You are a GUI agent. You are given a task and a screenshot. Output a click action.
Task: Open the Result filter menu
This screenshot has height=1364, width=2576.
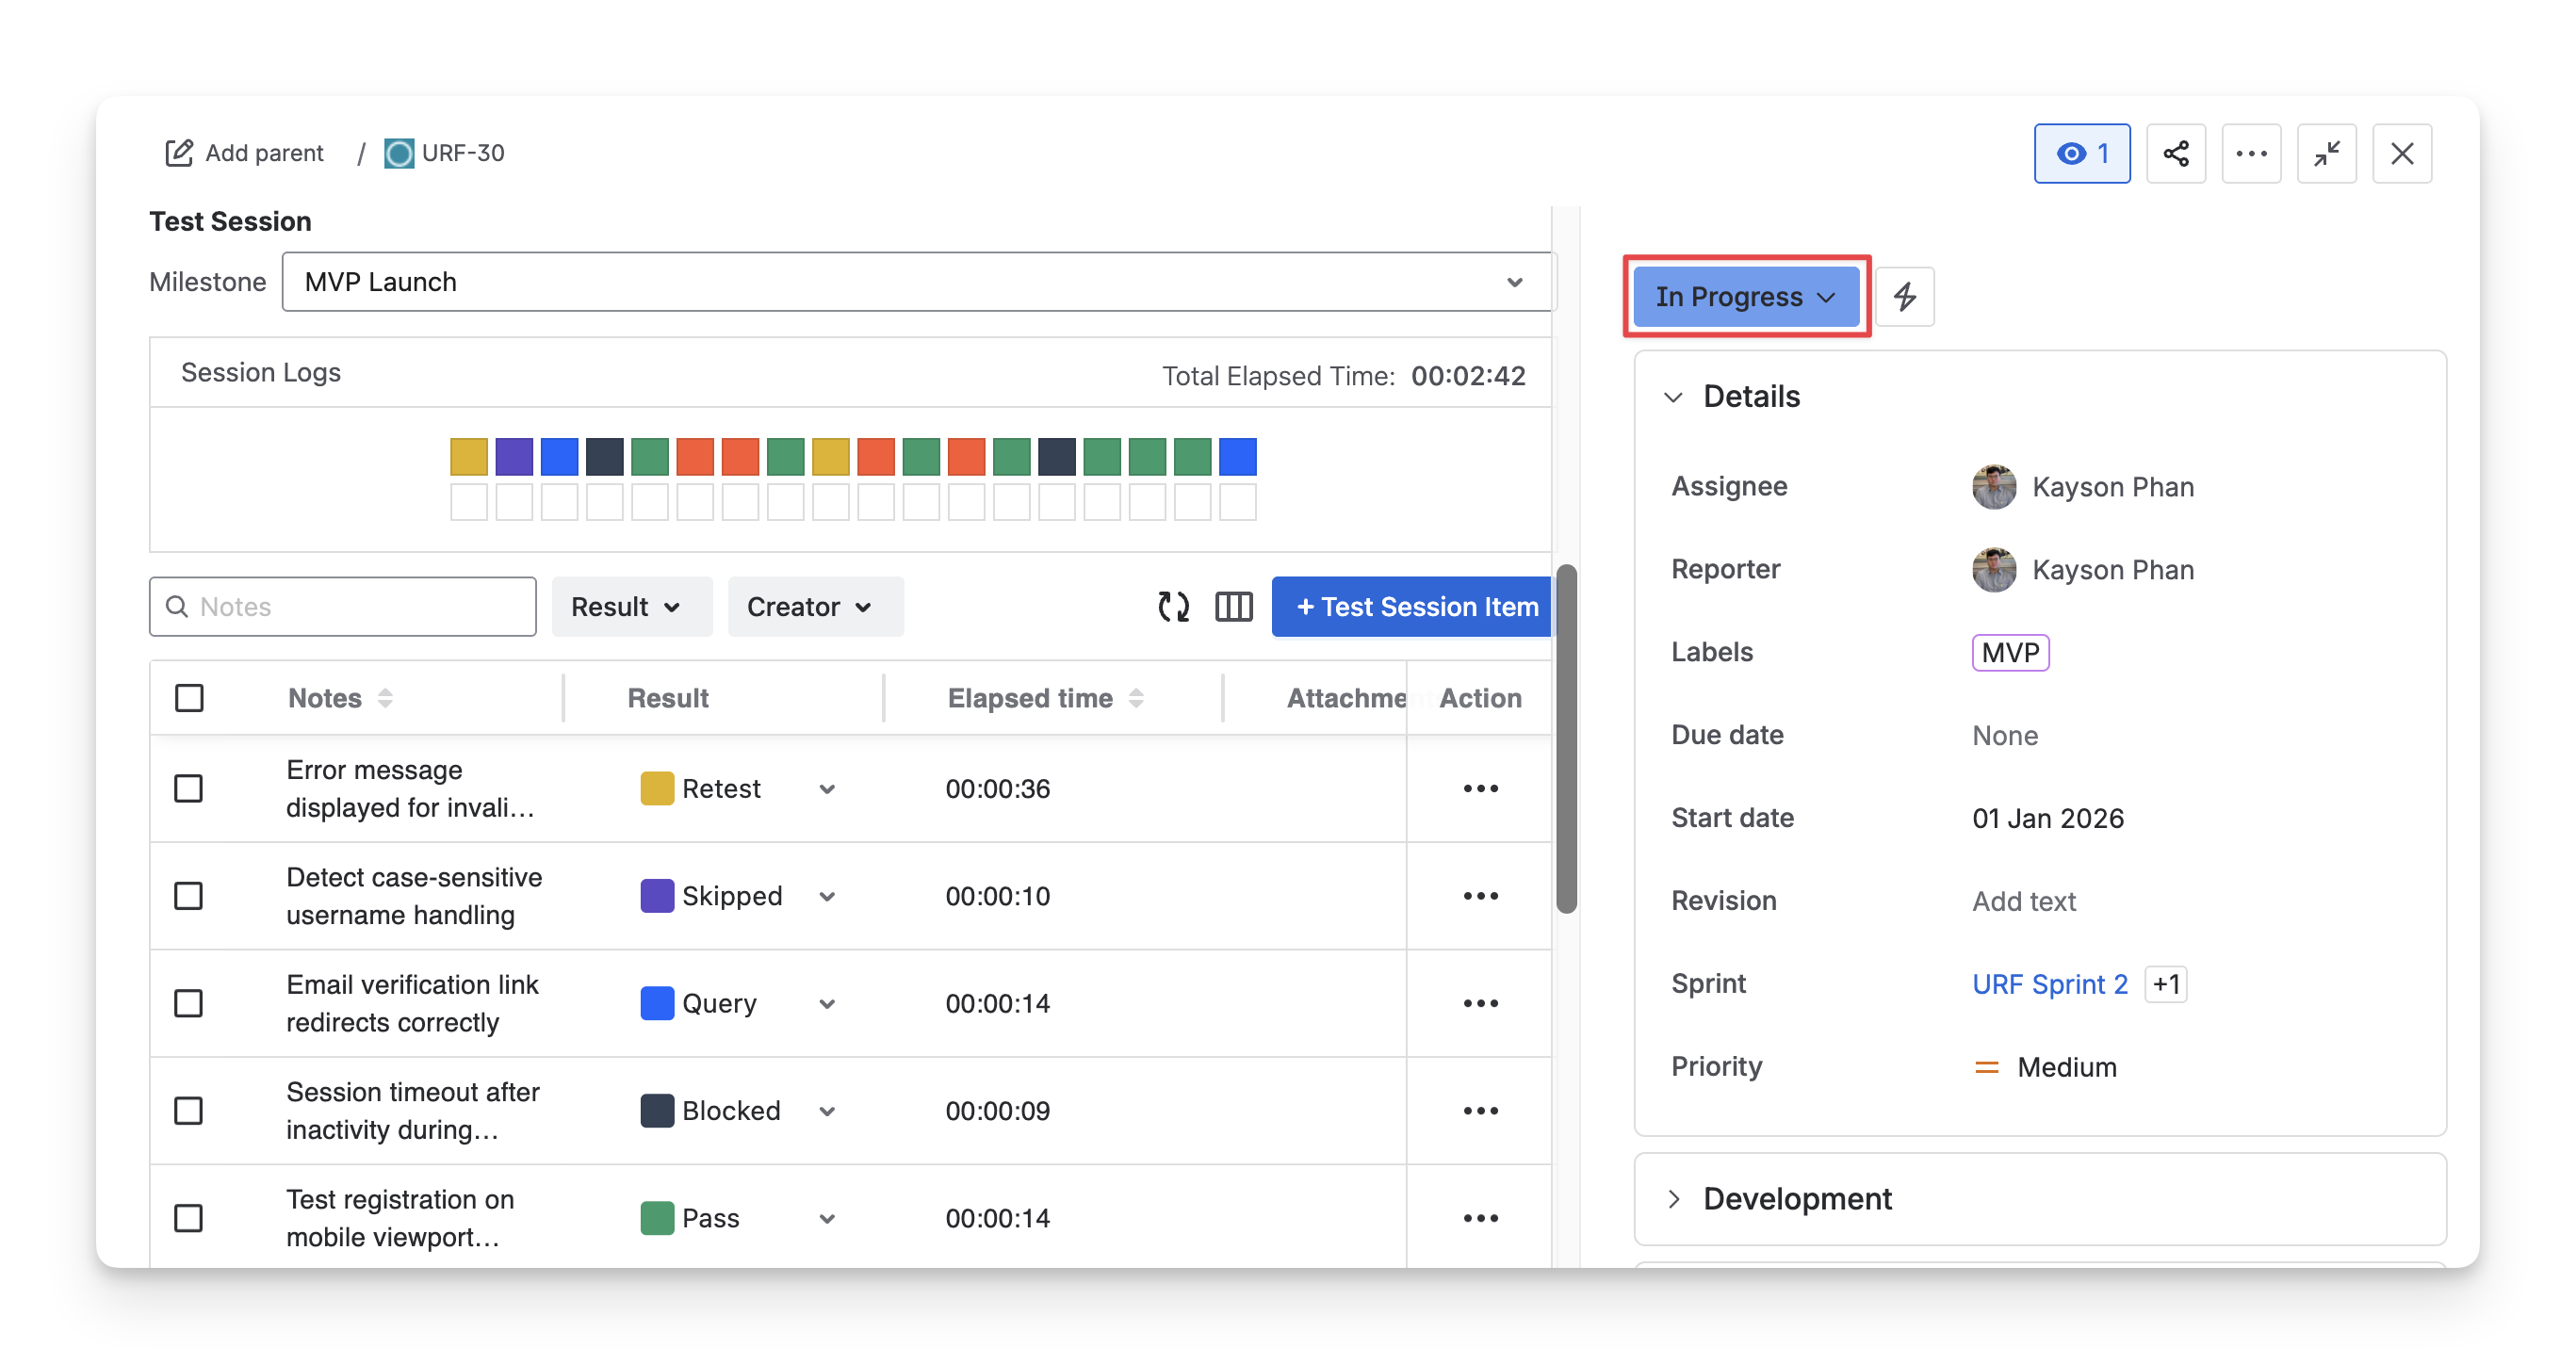pyautogui.click(x=630, y=606)
